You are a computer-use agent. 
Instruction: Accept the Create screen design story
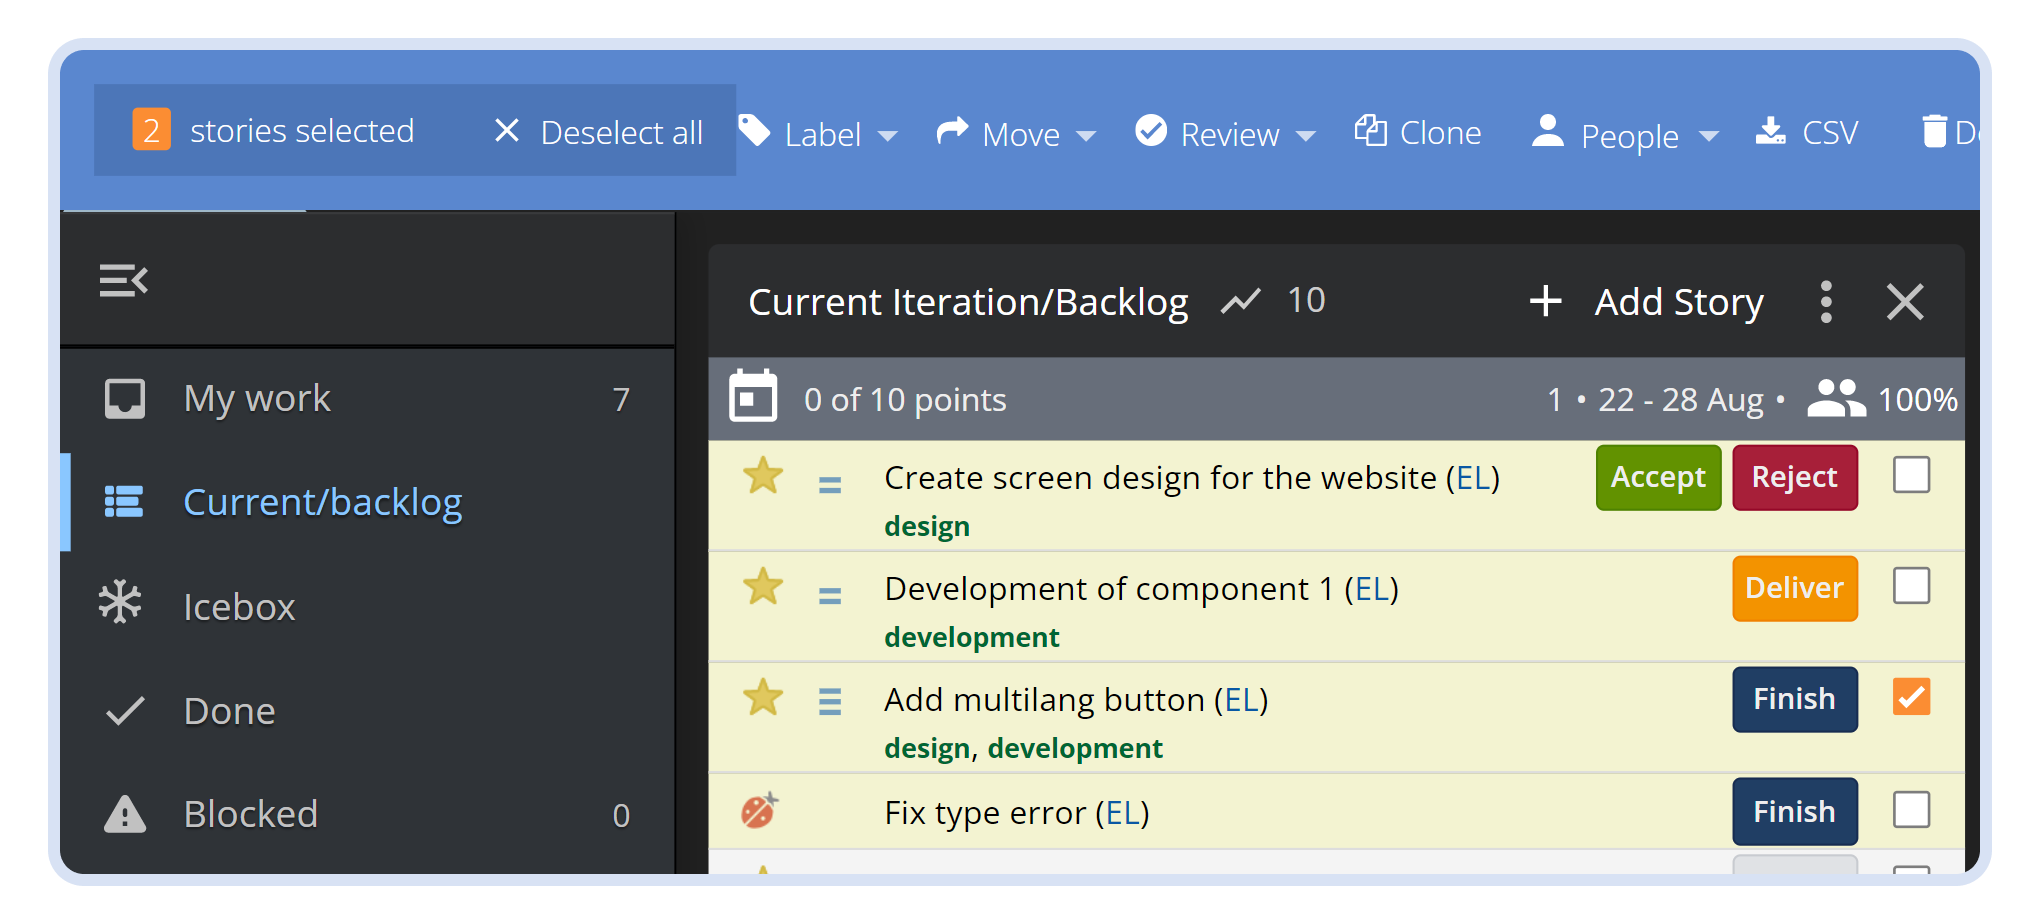click(1658, 477)
